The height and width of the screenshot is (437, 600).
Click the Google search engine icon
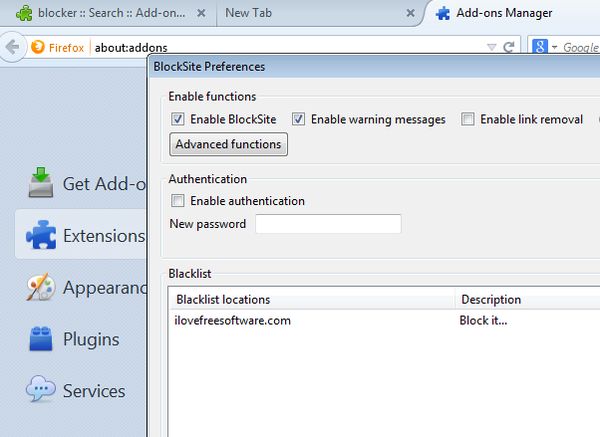coord(539,47)
